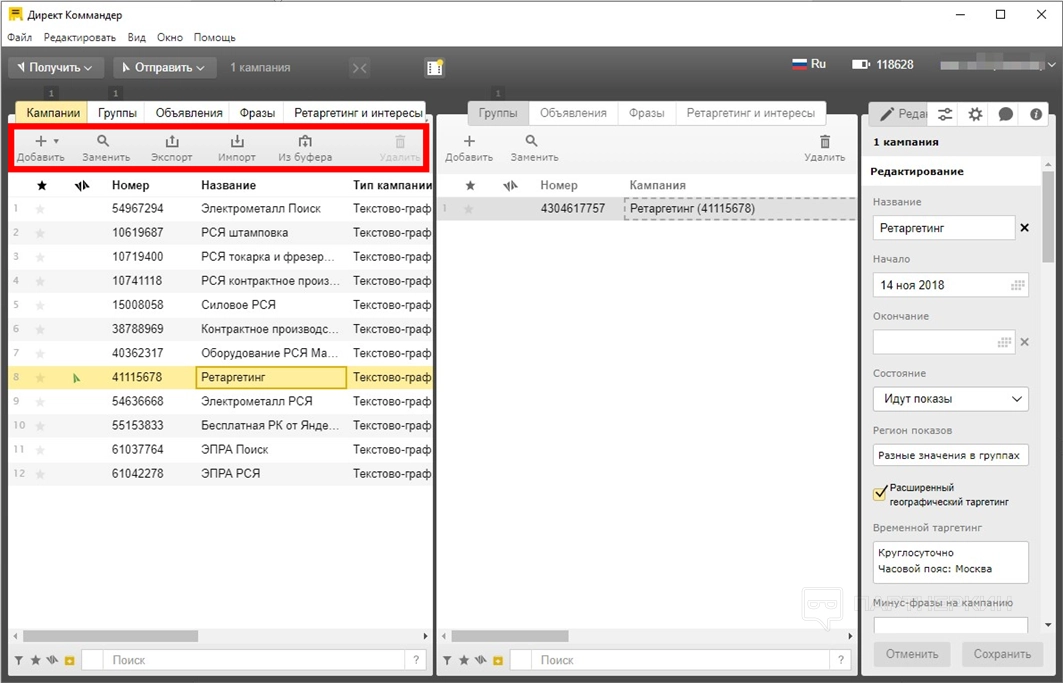Switch to the Объявления tab in the left pane
Screen dimensions: 1063x683
point(189,113)
